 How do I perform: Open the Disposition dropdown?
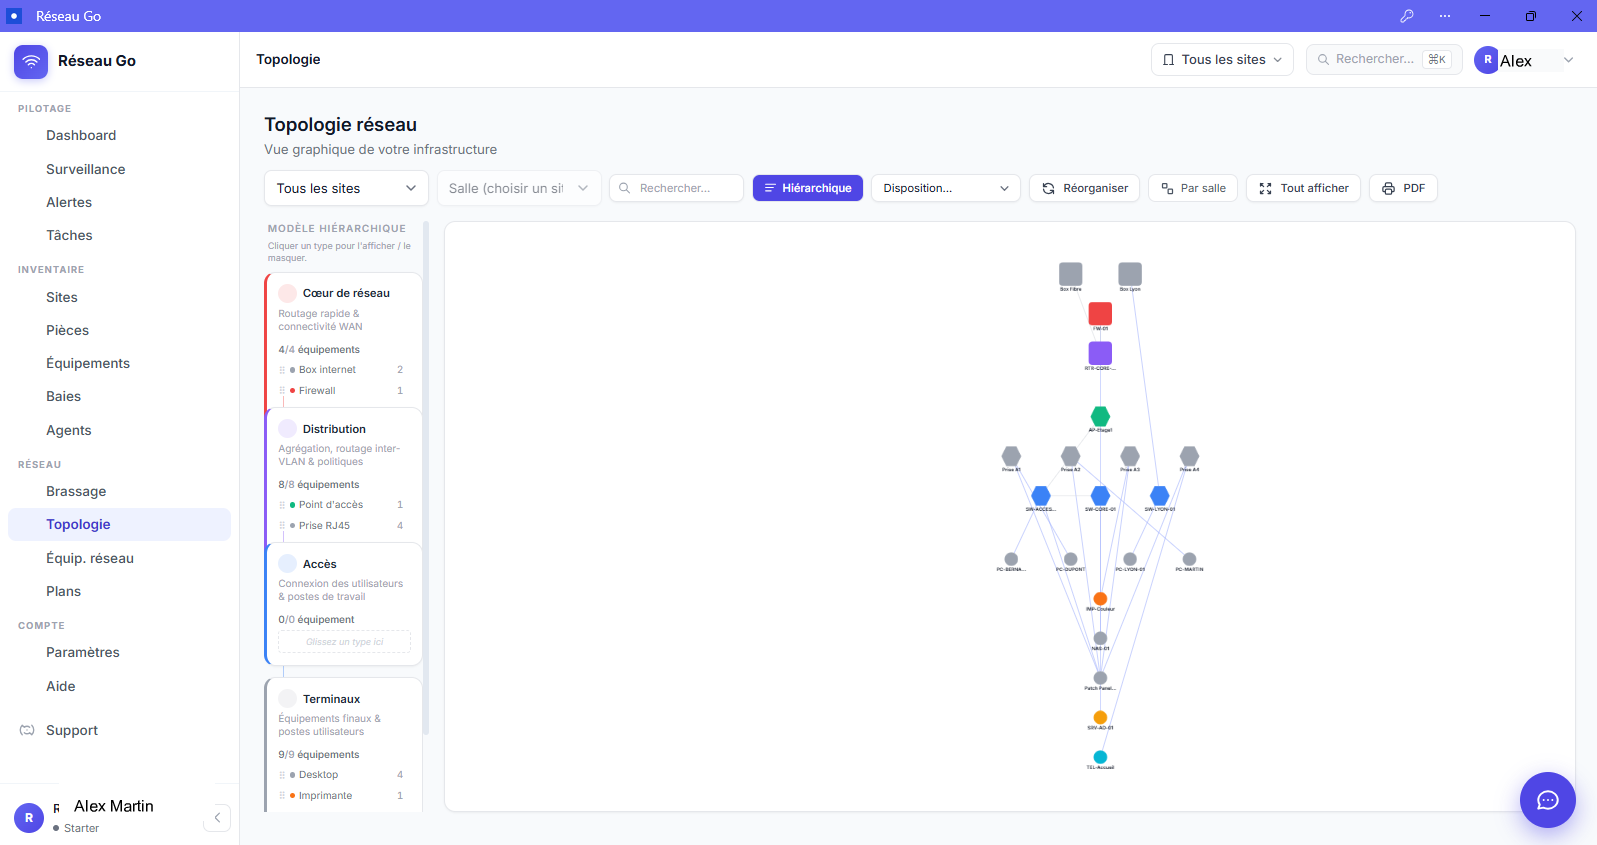pyautogui.click(x=945, y=188)
